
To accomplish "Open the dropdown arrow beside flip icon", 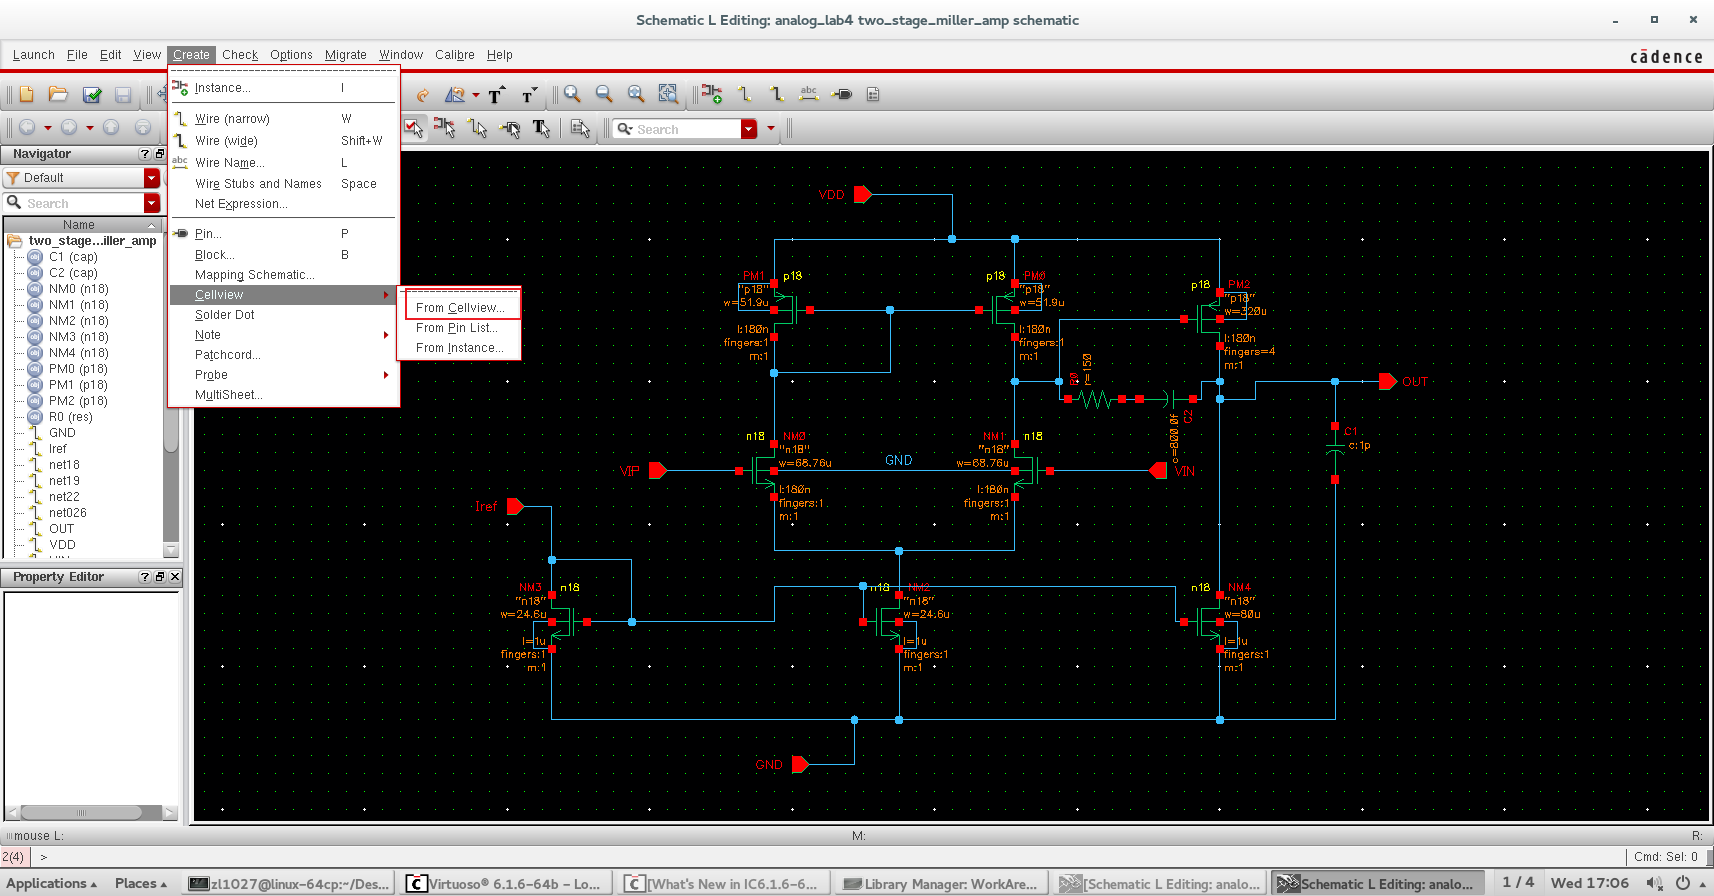I will tap(476, 96).
